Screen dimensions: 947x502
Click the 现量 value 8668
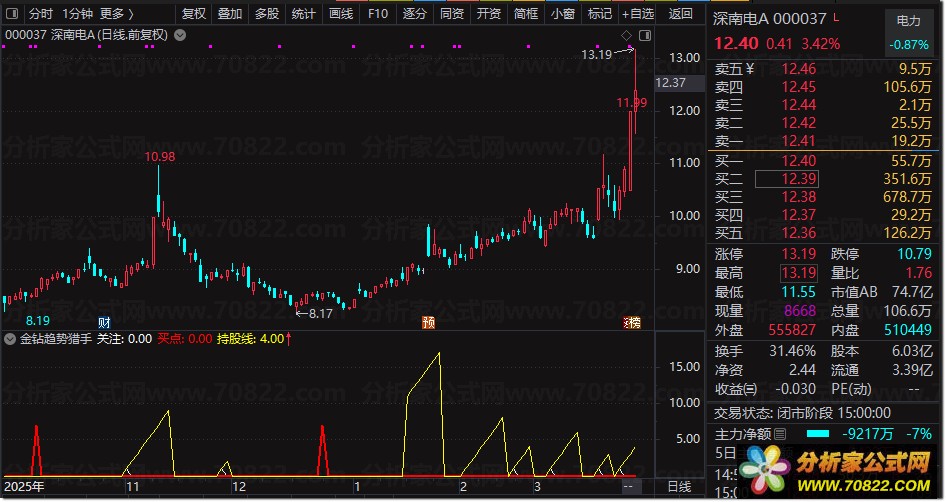(x=800, y=311)
